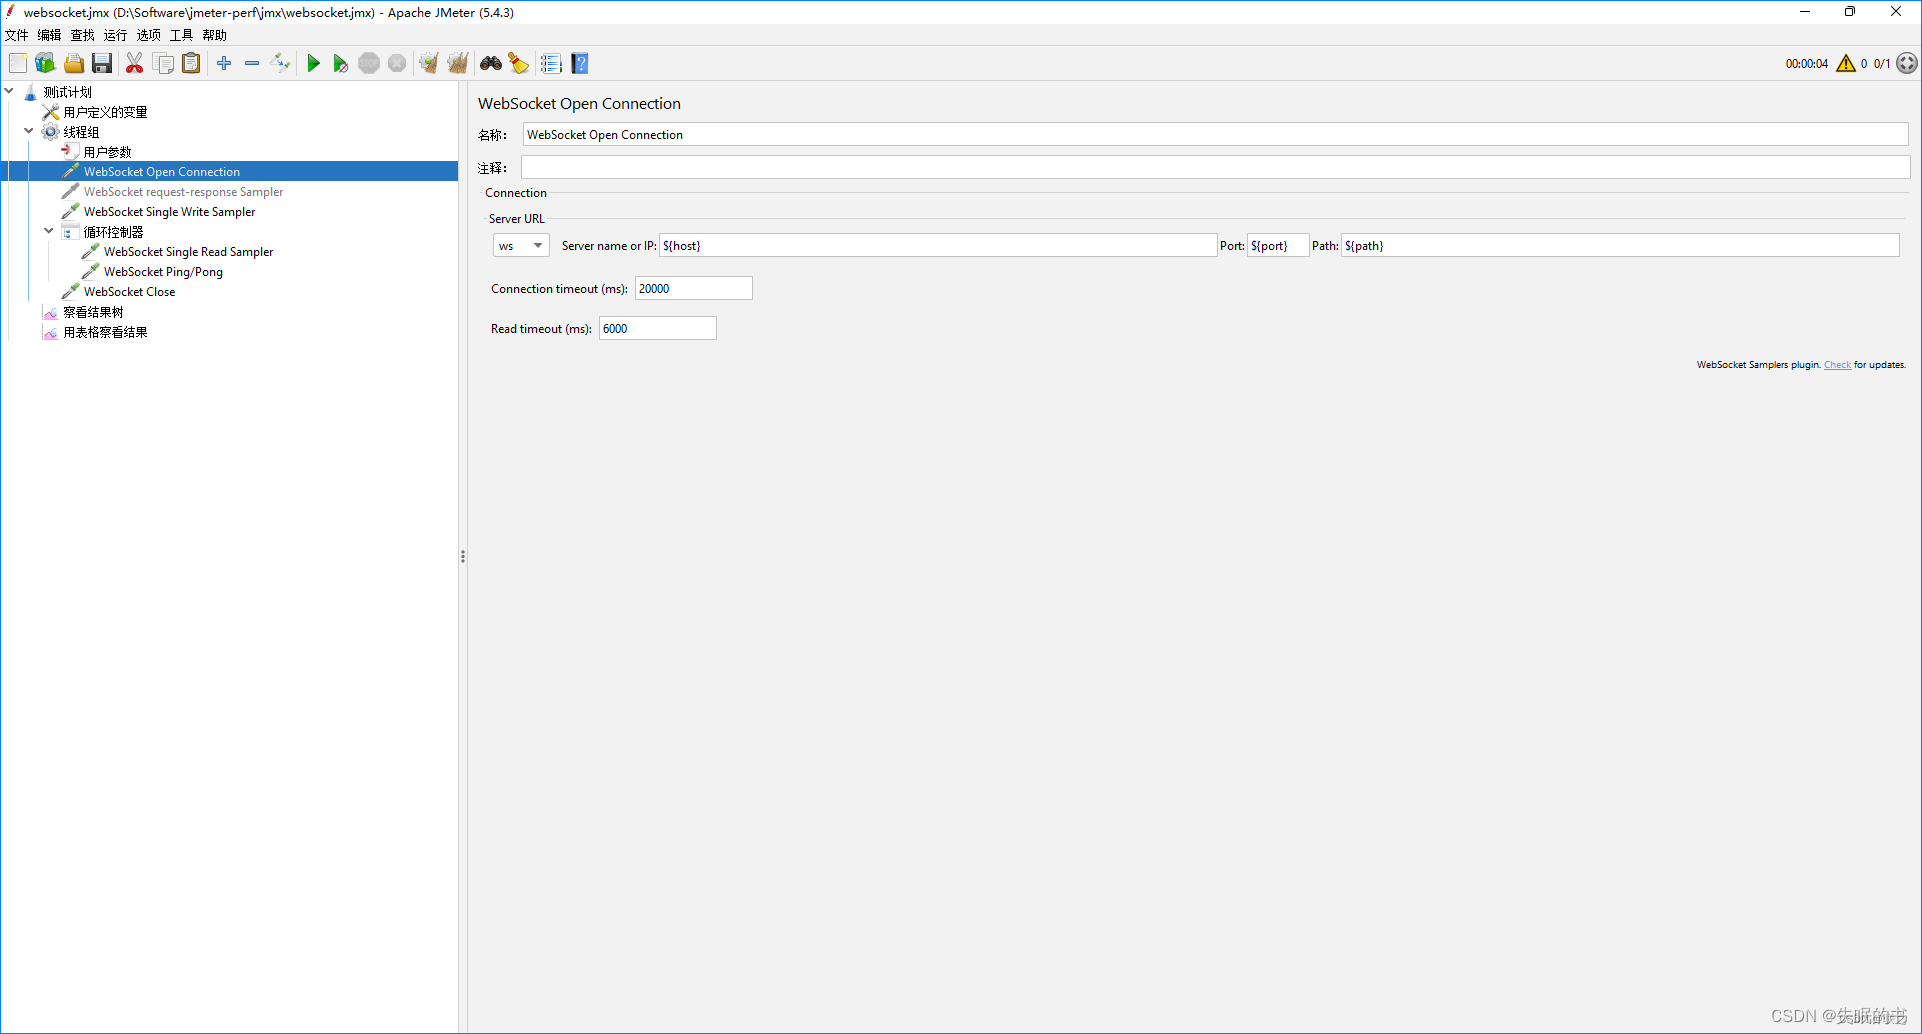Open the 运行 menu

[116, 35]
